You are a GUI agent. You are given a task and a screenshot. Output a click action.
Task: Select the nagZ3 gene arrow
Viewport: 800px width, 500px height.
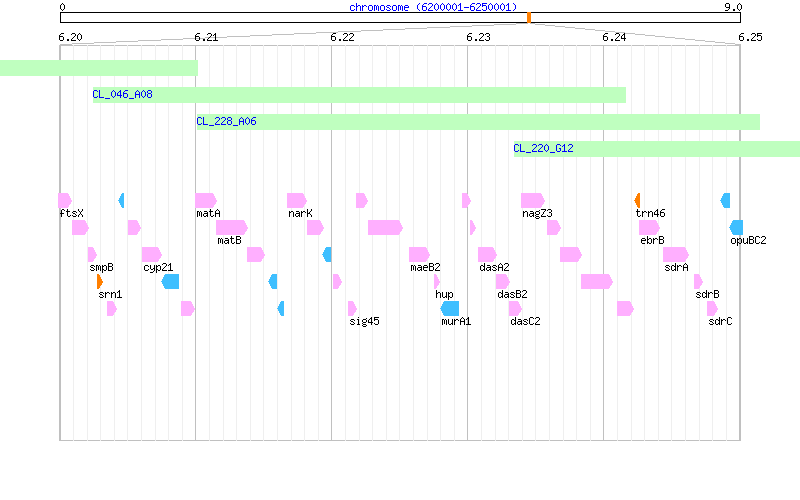pyautogui.click(x=533, y=201)
